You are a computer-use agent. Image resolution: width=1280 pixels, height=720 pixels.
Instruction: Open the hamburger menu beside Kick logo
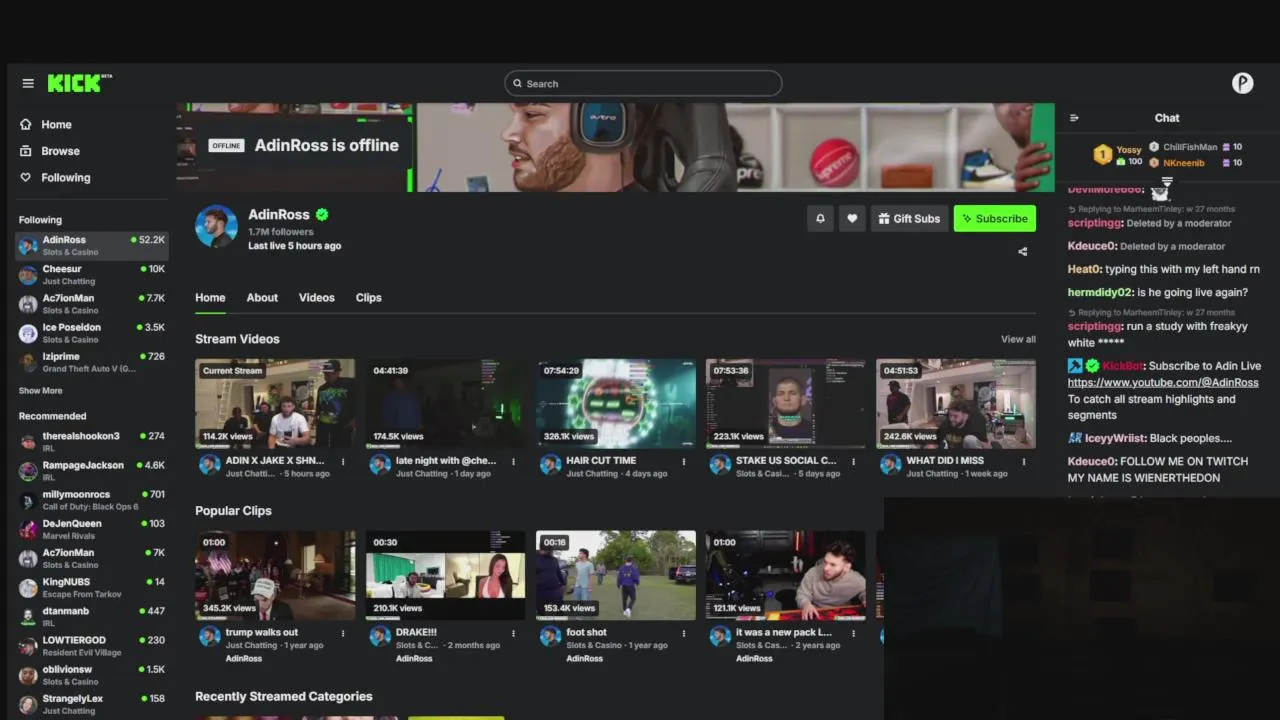[x=28, y=84]
